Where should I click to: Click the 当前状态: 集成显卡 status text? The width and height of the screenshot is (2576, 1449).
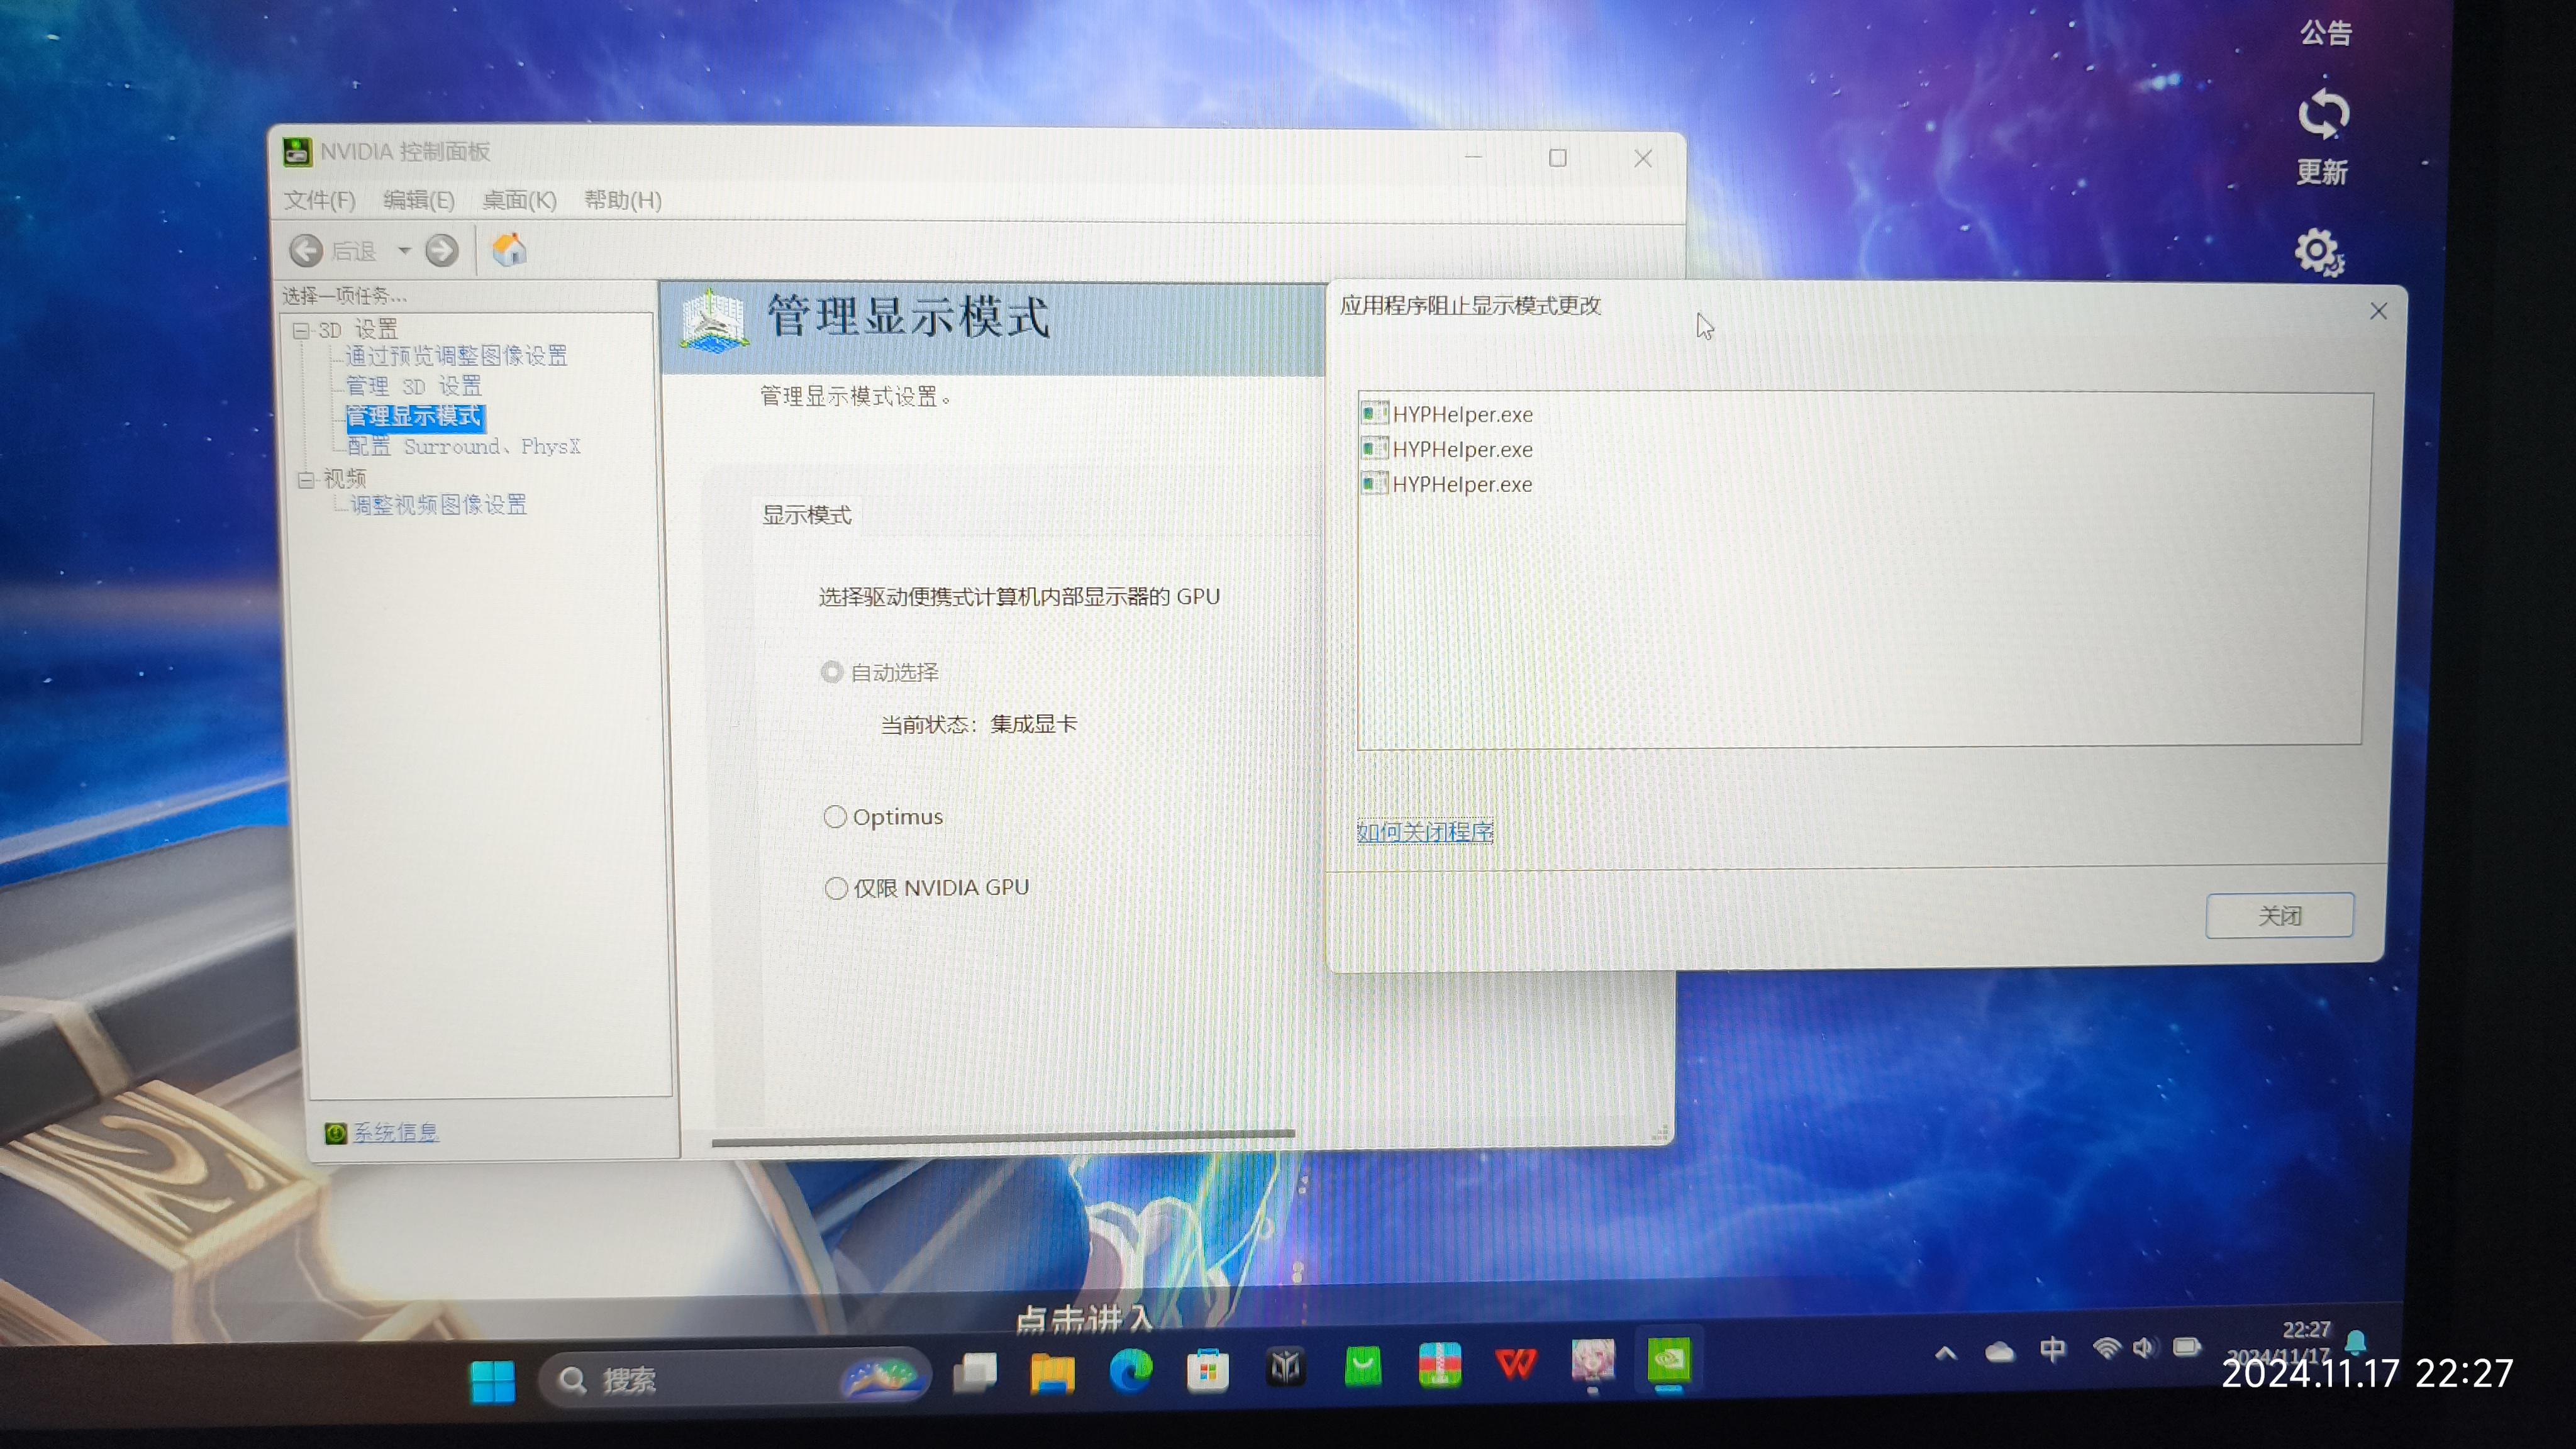pyautogui.click(x=979, y=724)
